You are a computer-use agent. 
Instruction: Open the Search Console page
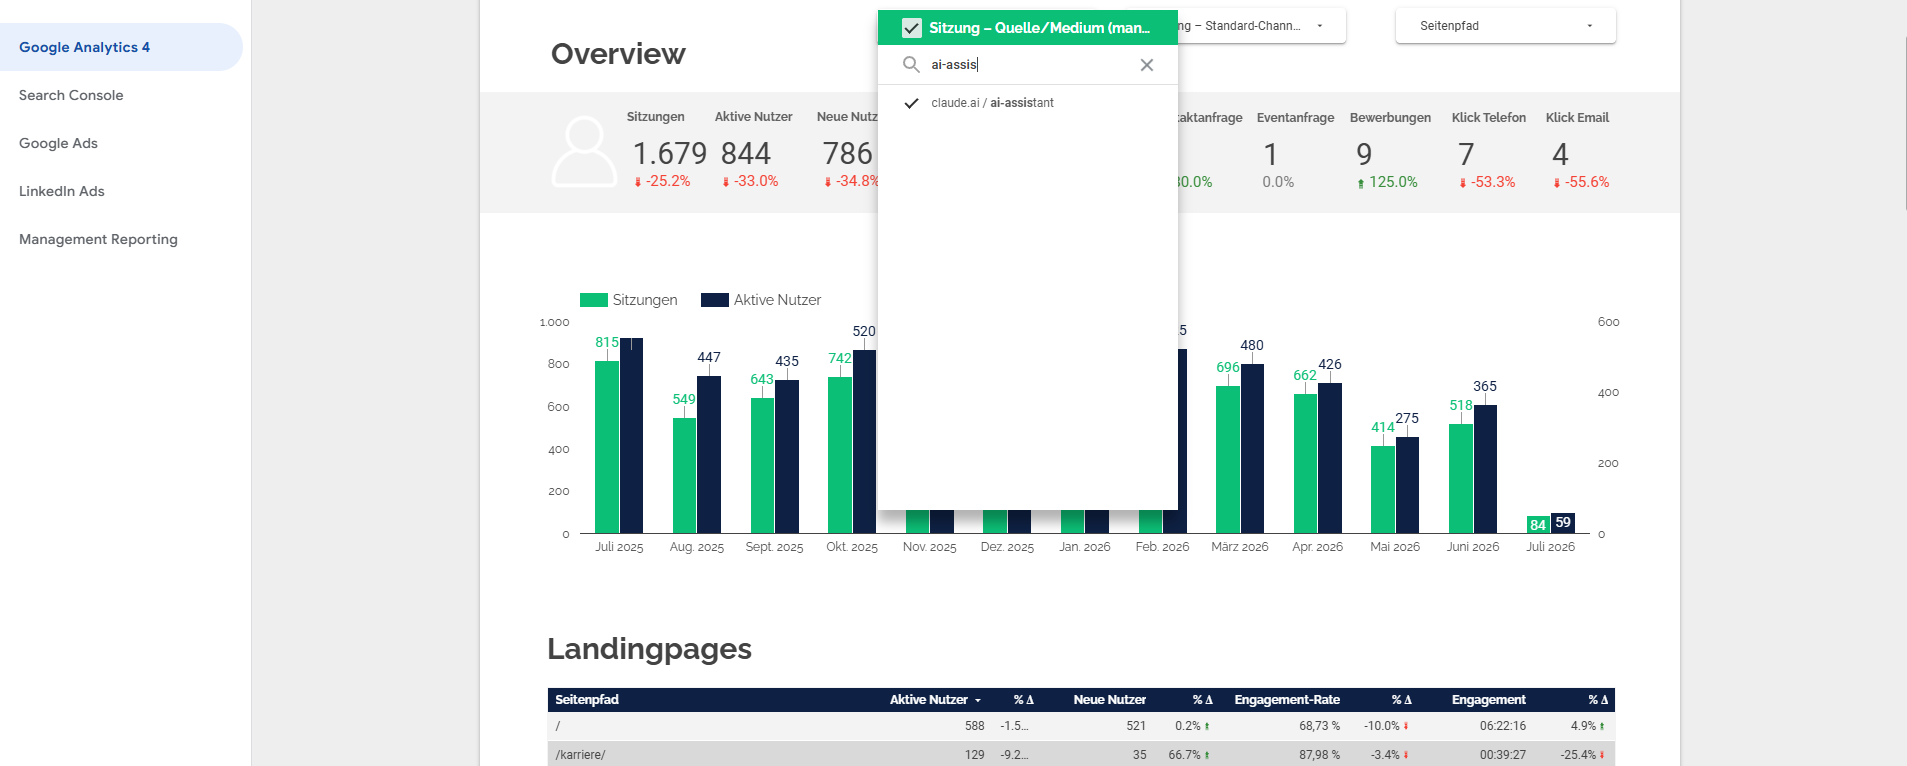tap(71, 95)
